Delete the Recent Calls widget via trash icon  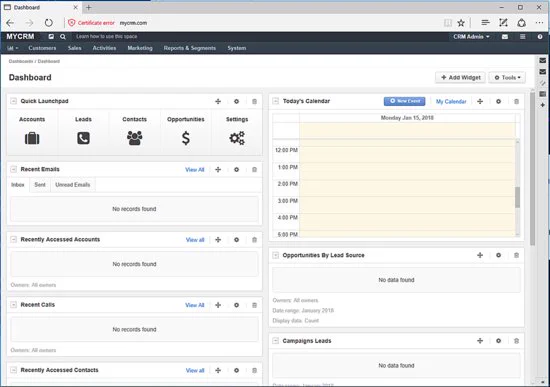coord(254,305)
